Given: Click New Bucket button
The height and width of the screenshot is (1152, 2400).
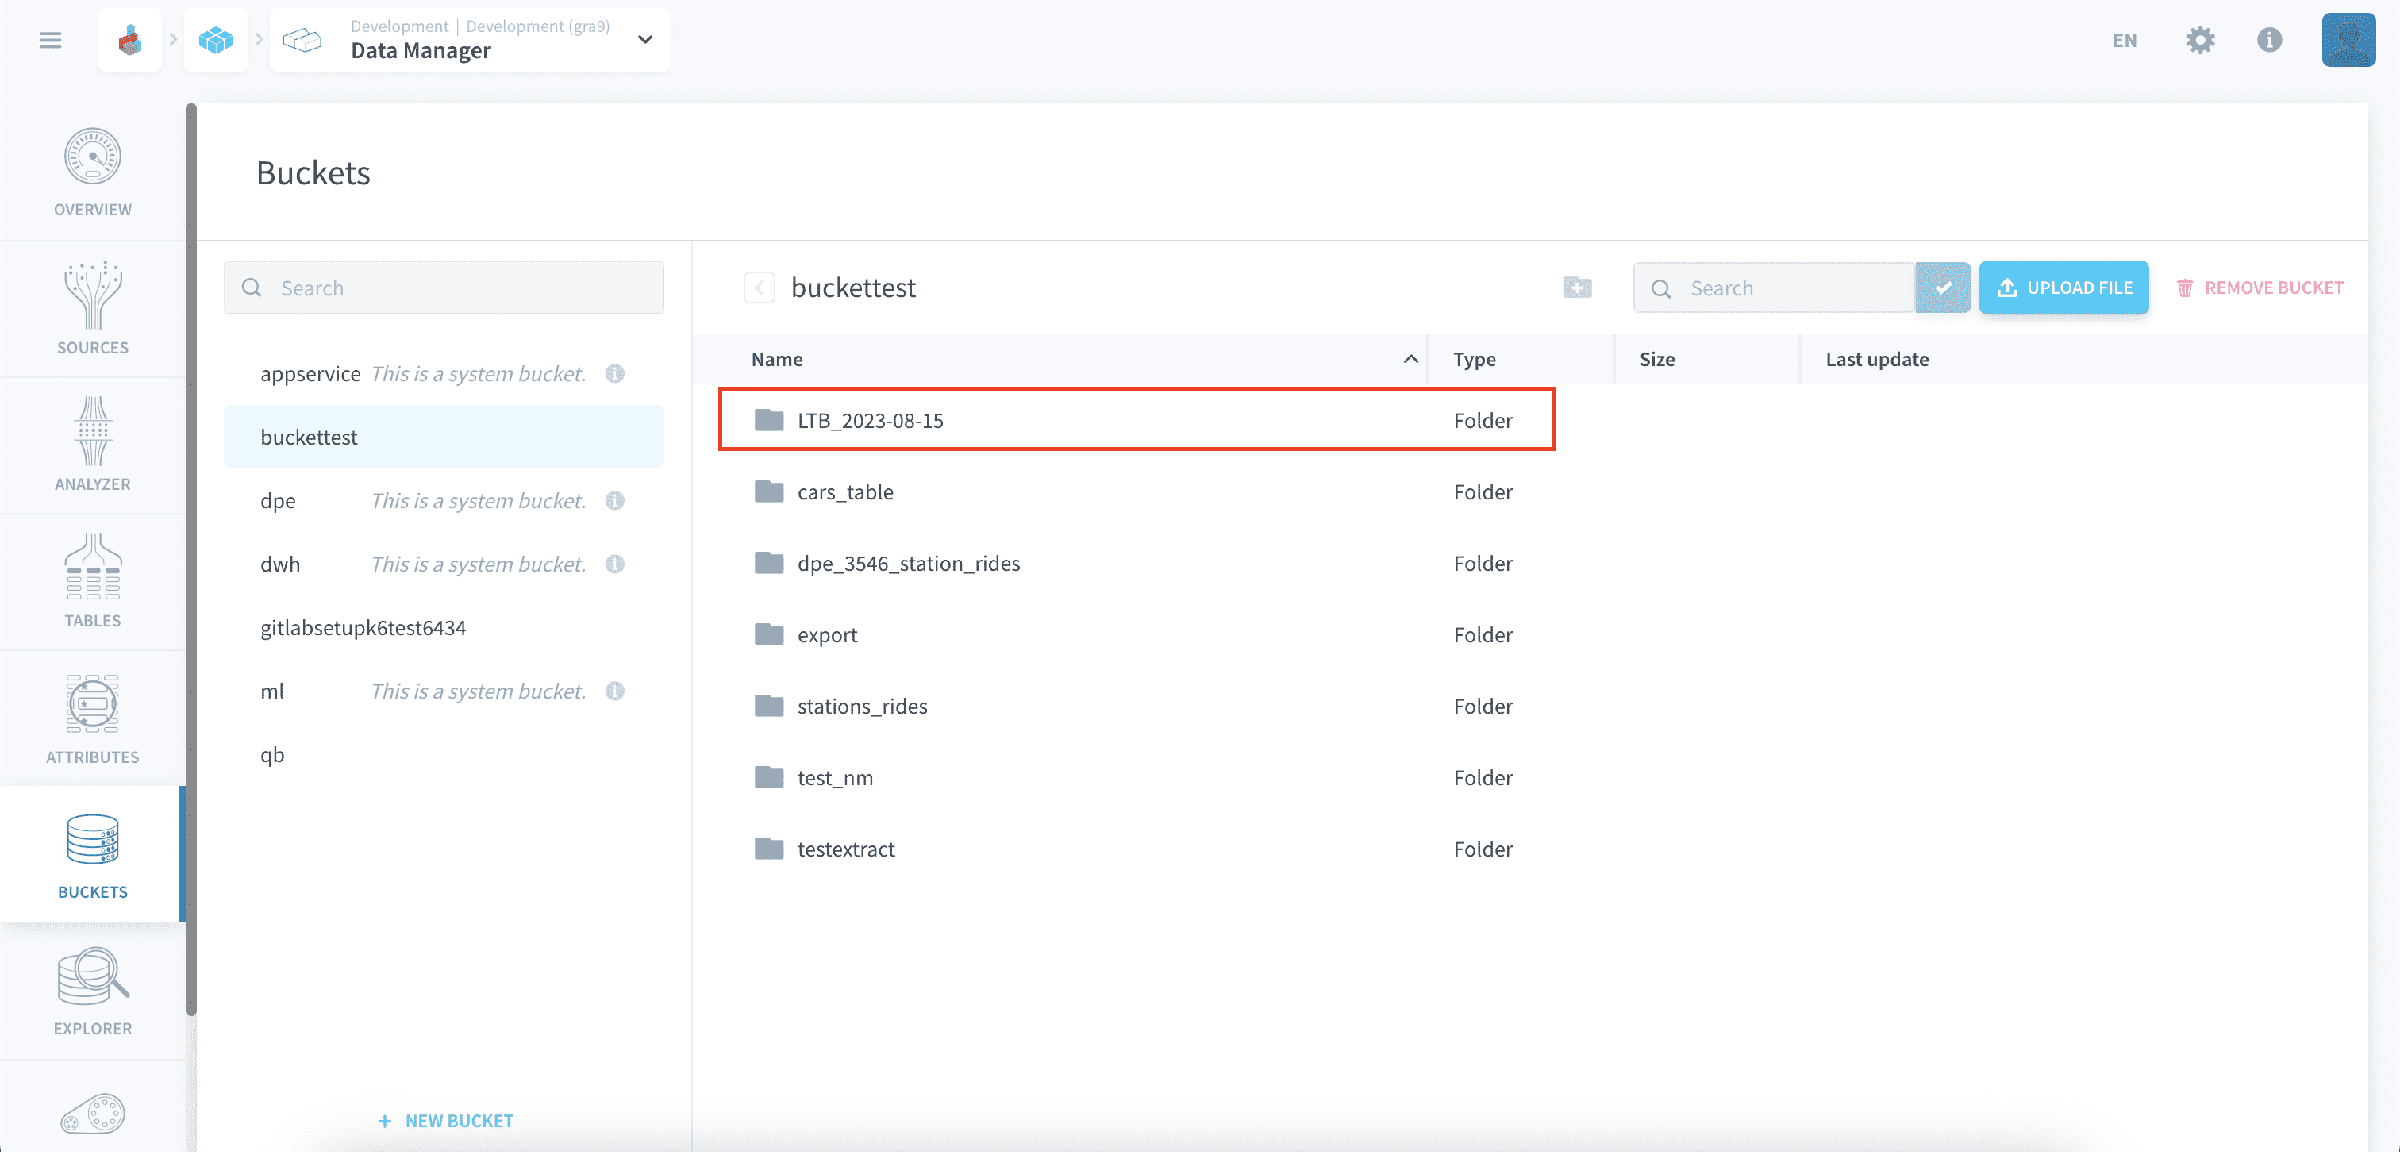Looking at the screenshot, I should 446,1121.
